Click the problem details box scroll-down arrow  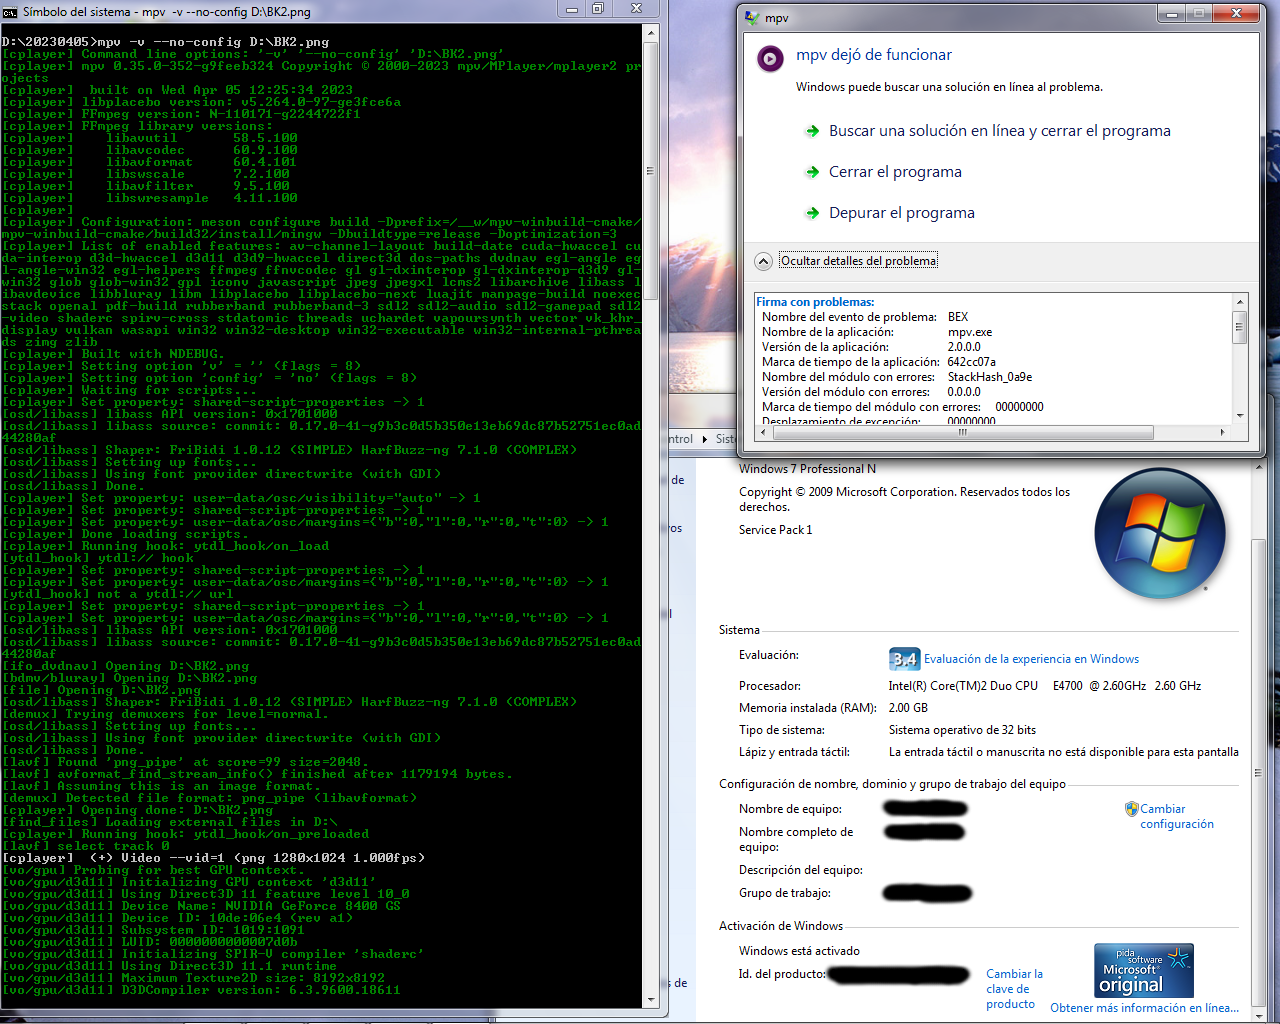1240,416
